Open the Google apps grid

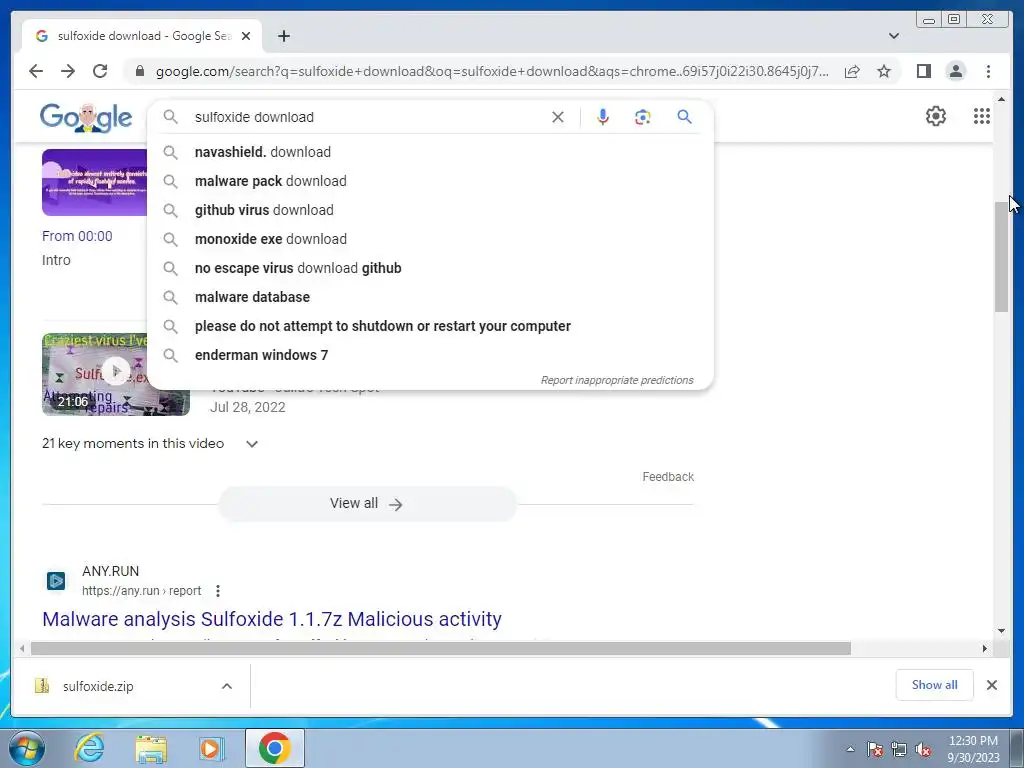point(982,116)
